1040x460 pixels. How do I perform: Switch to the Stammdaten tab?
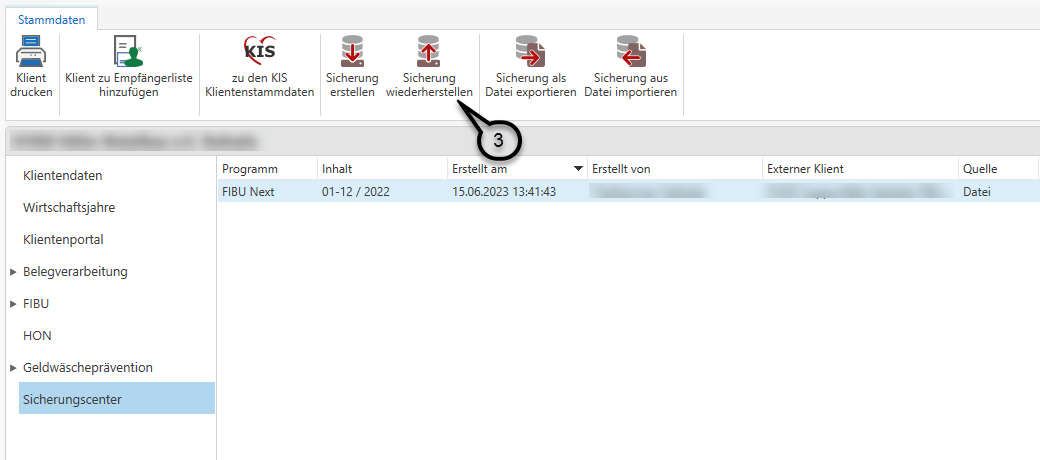pyautogui.click(x=52, y=19)
